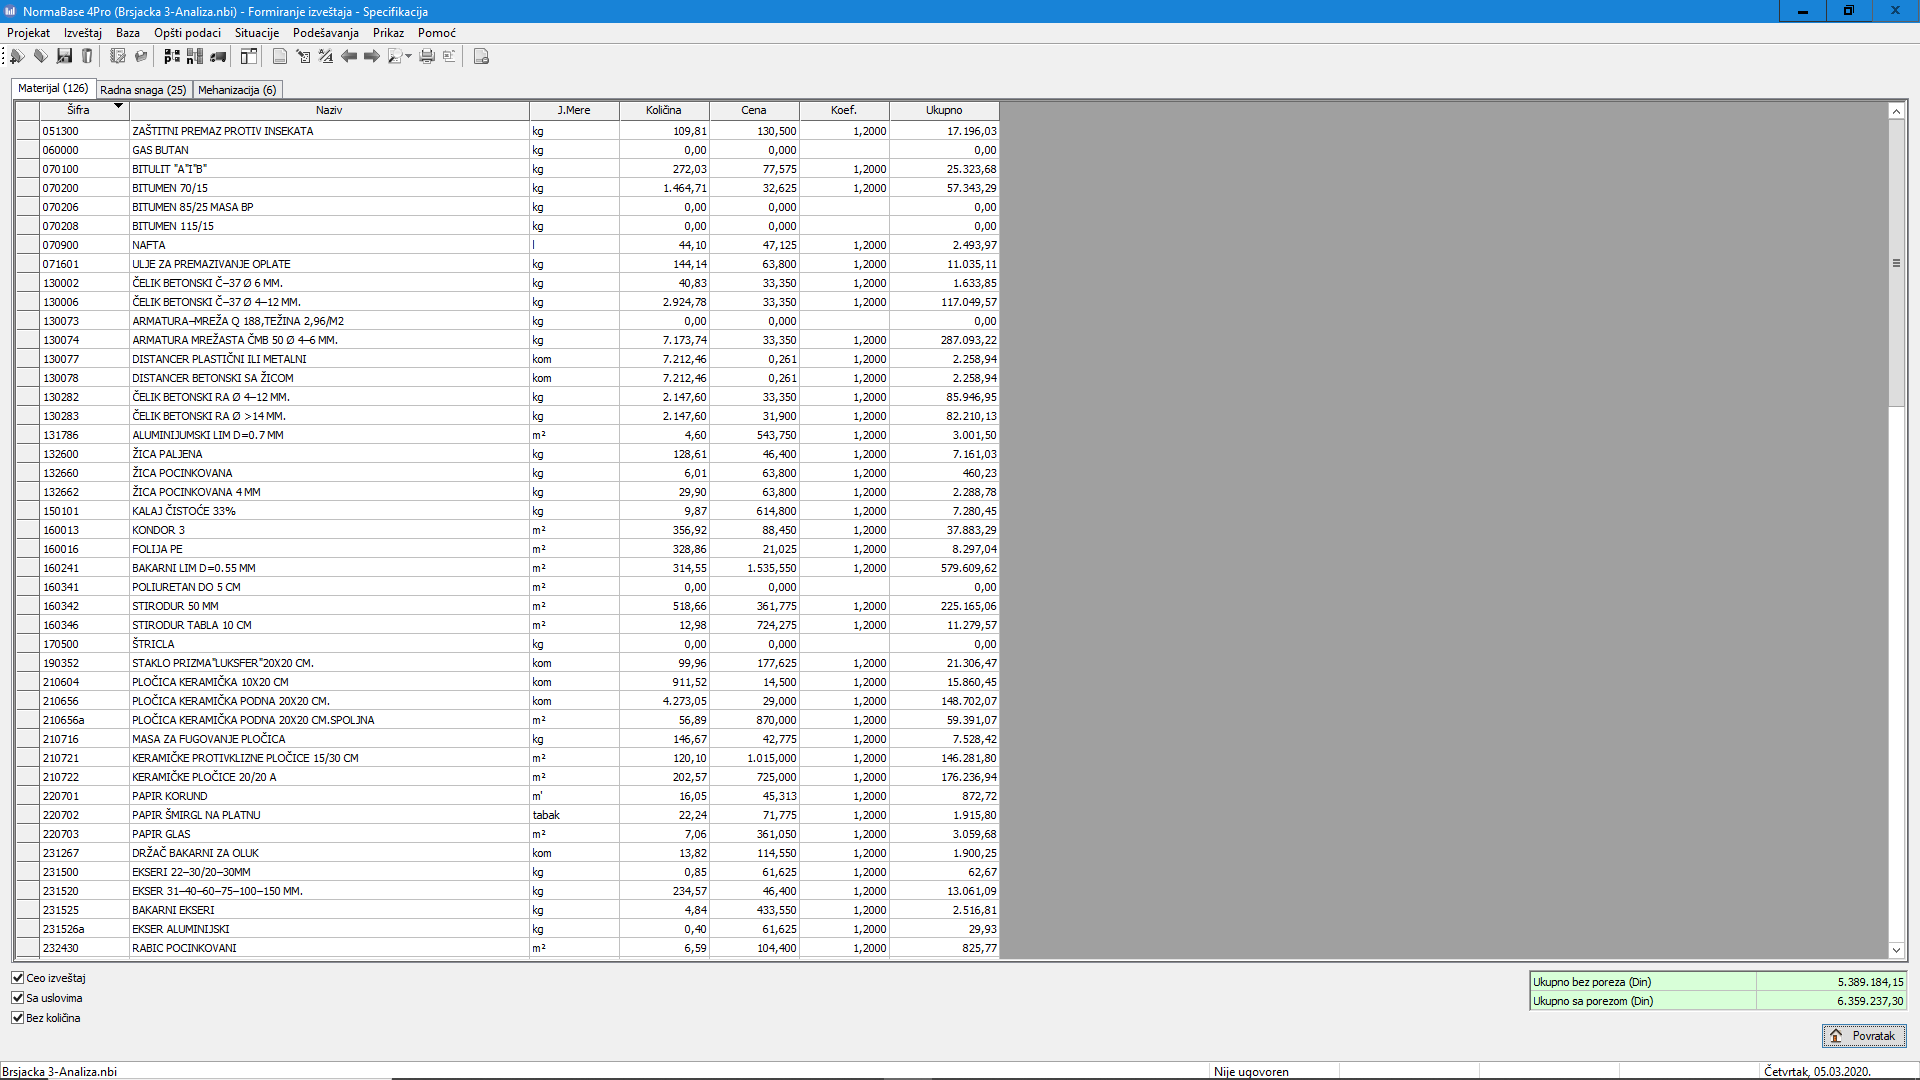Click the left arrow back icon

coord(349,56)
